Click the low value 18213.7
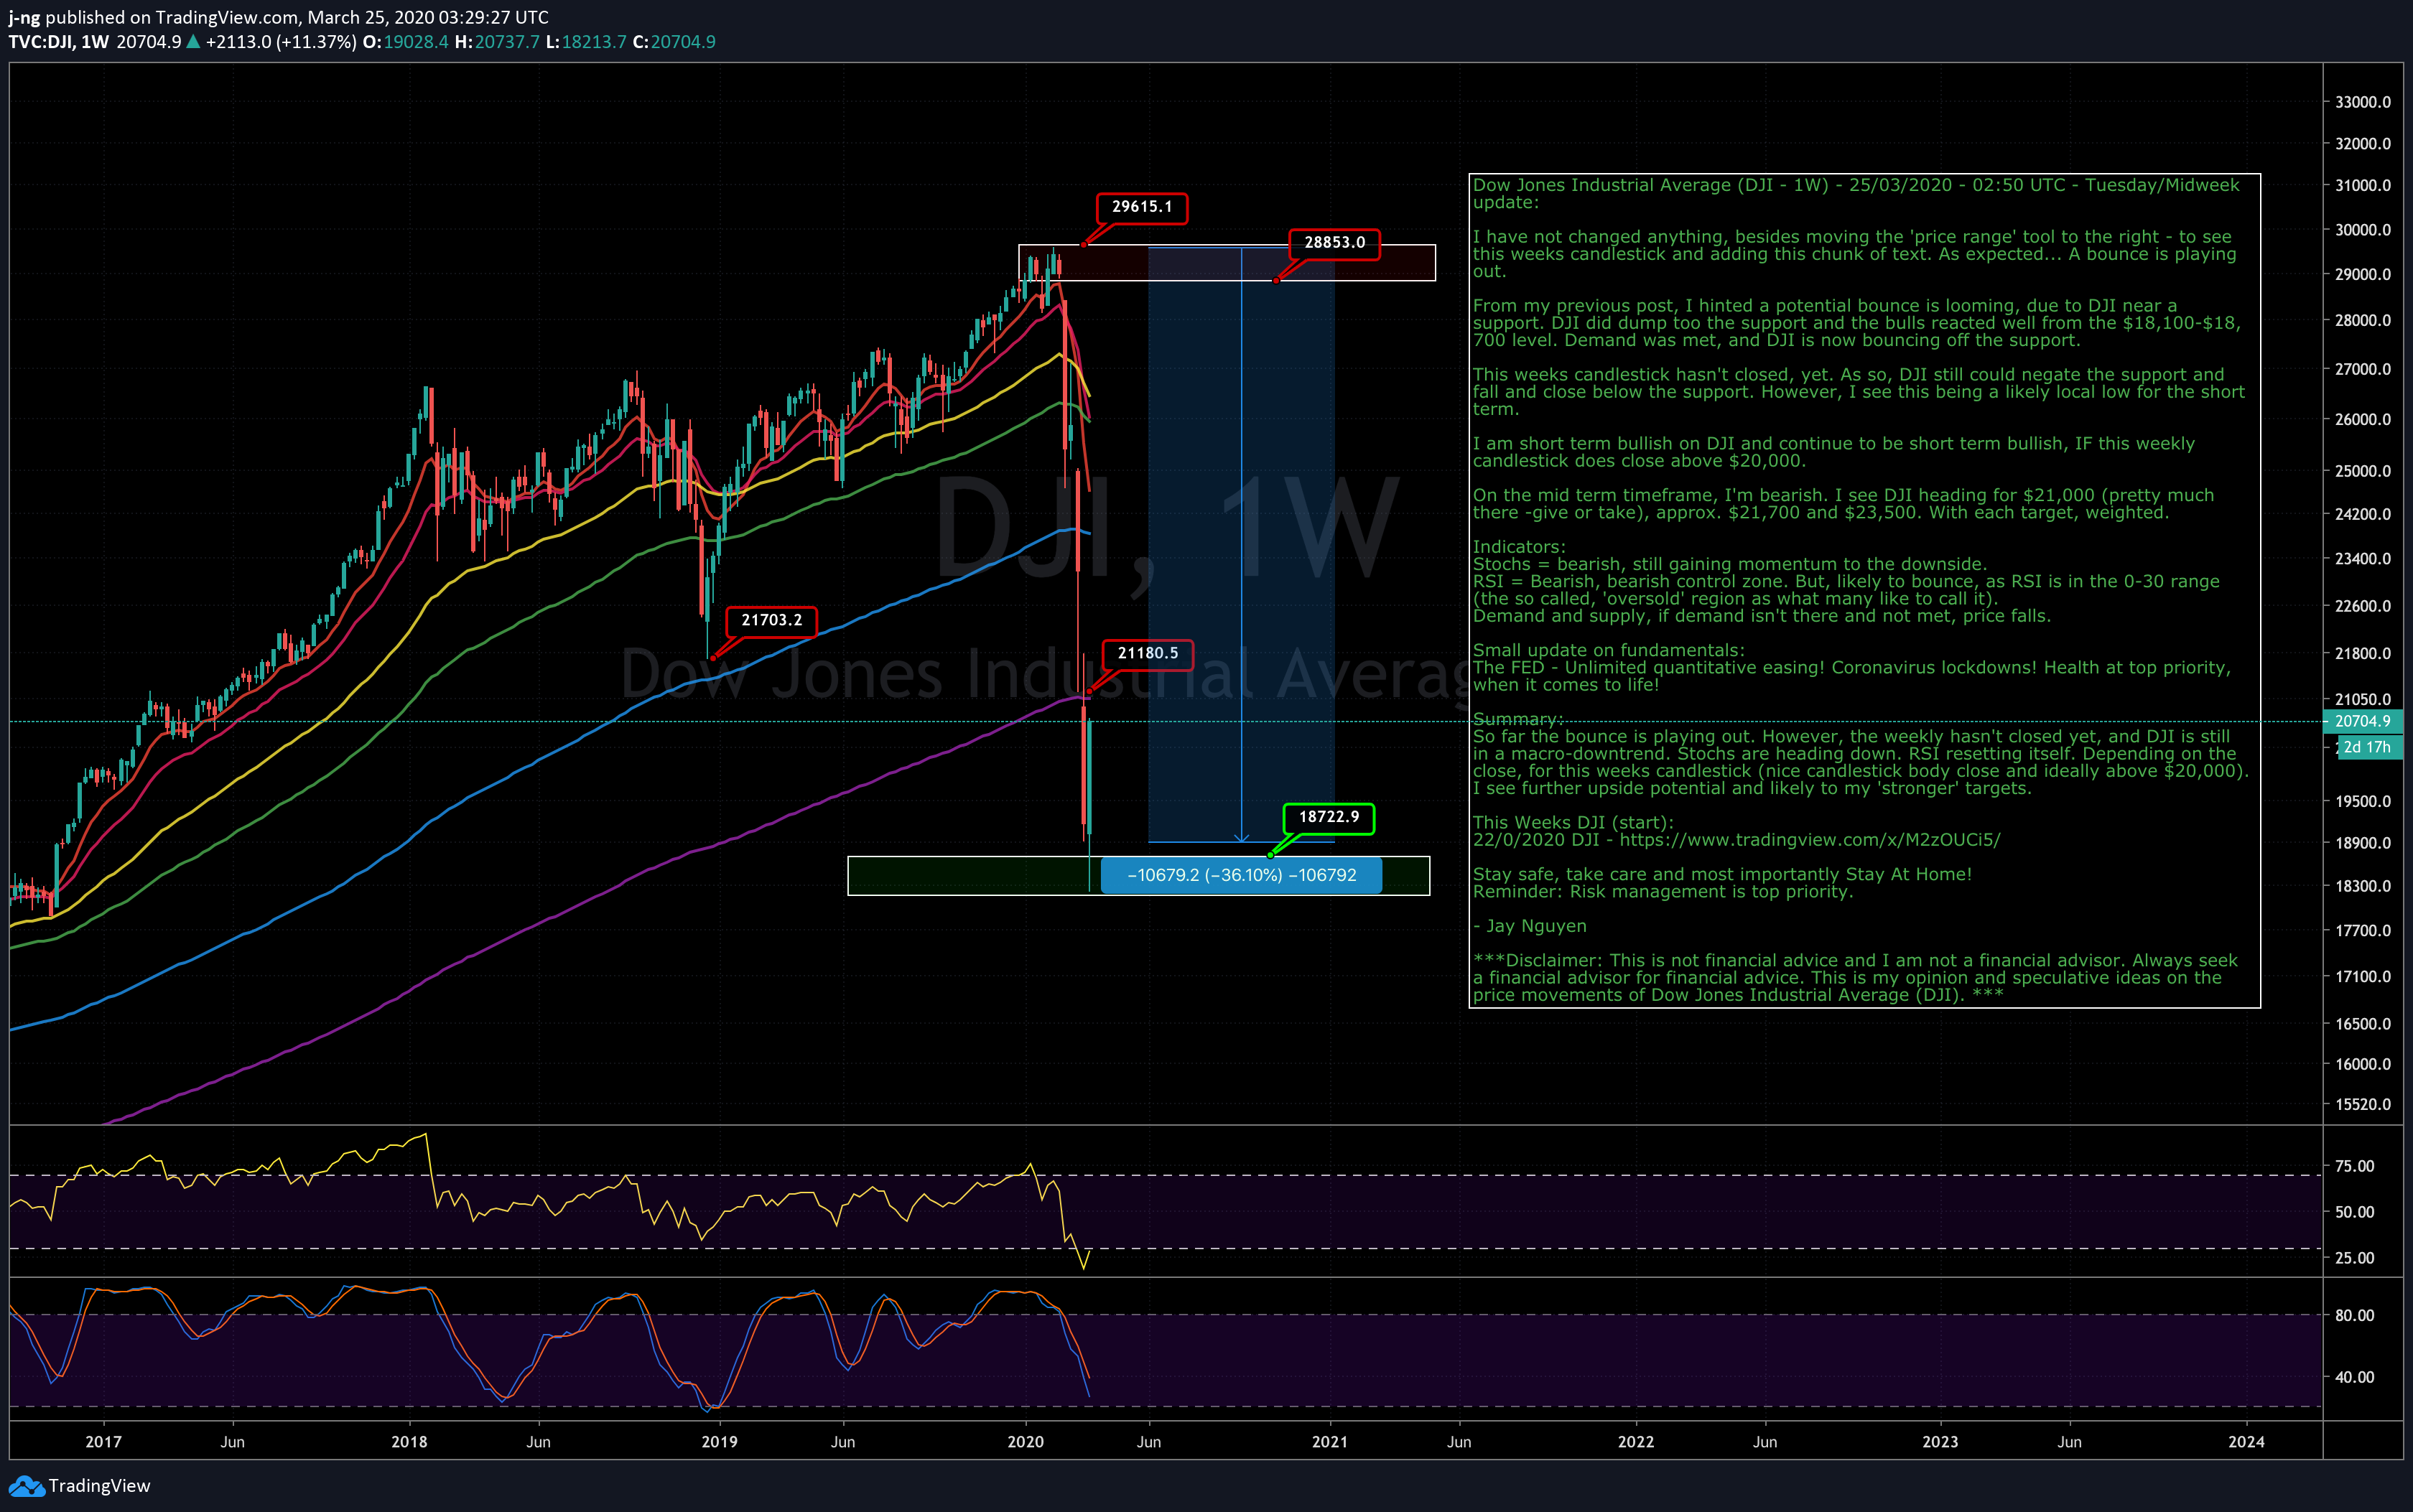 coord(594,42)
